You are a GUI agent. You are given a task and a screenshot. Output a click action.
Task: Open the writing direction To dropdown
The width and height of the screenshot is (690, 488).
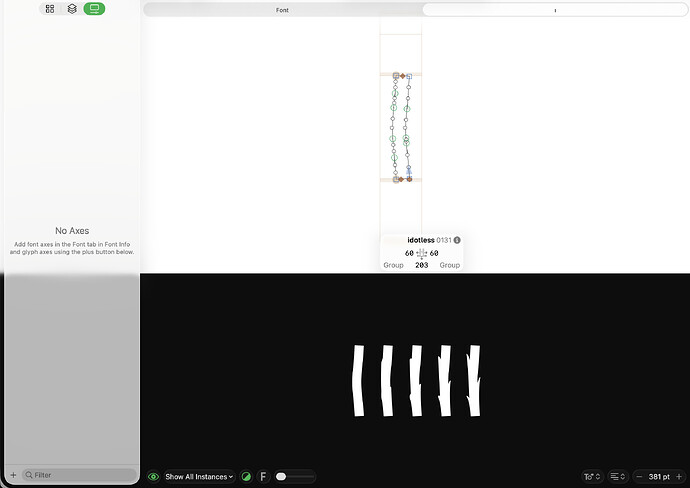click(x=591, y=477)
